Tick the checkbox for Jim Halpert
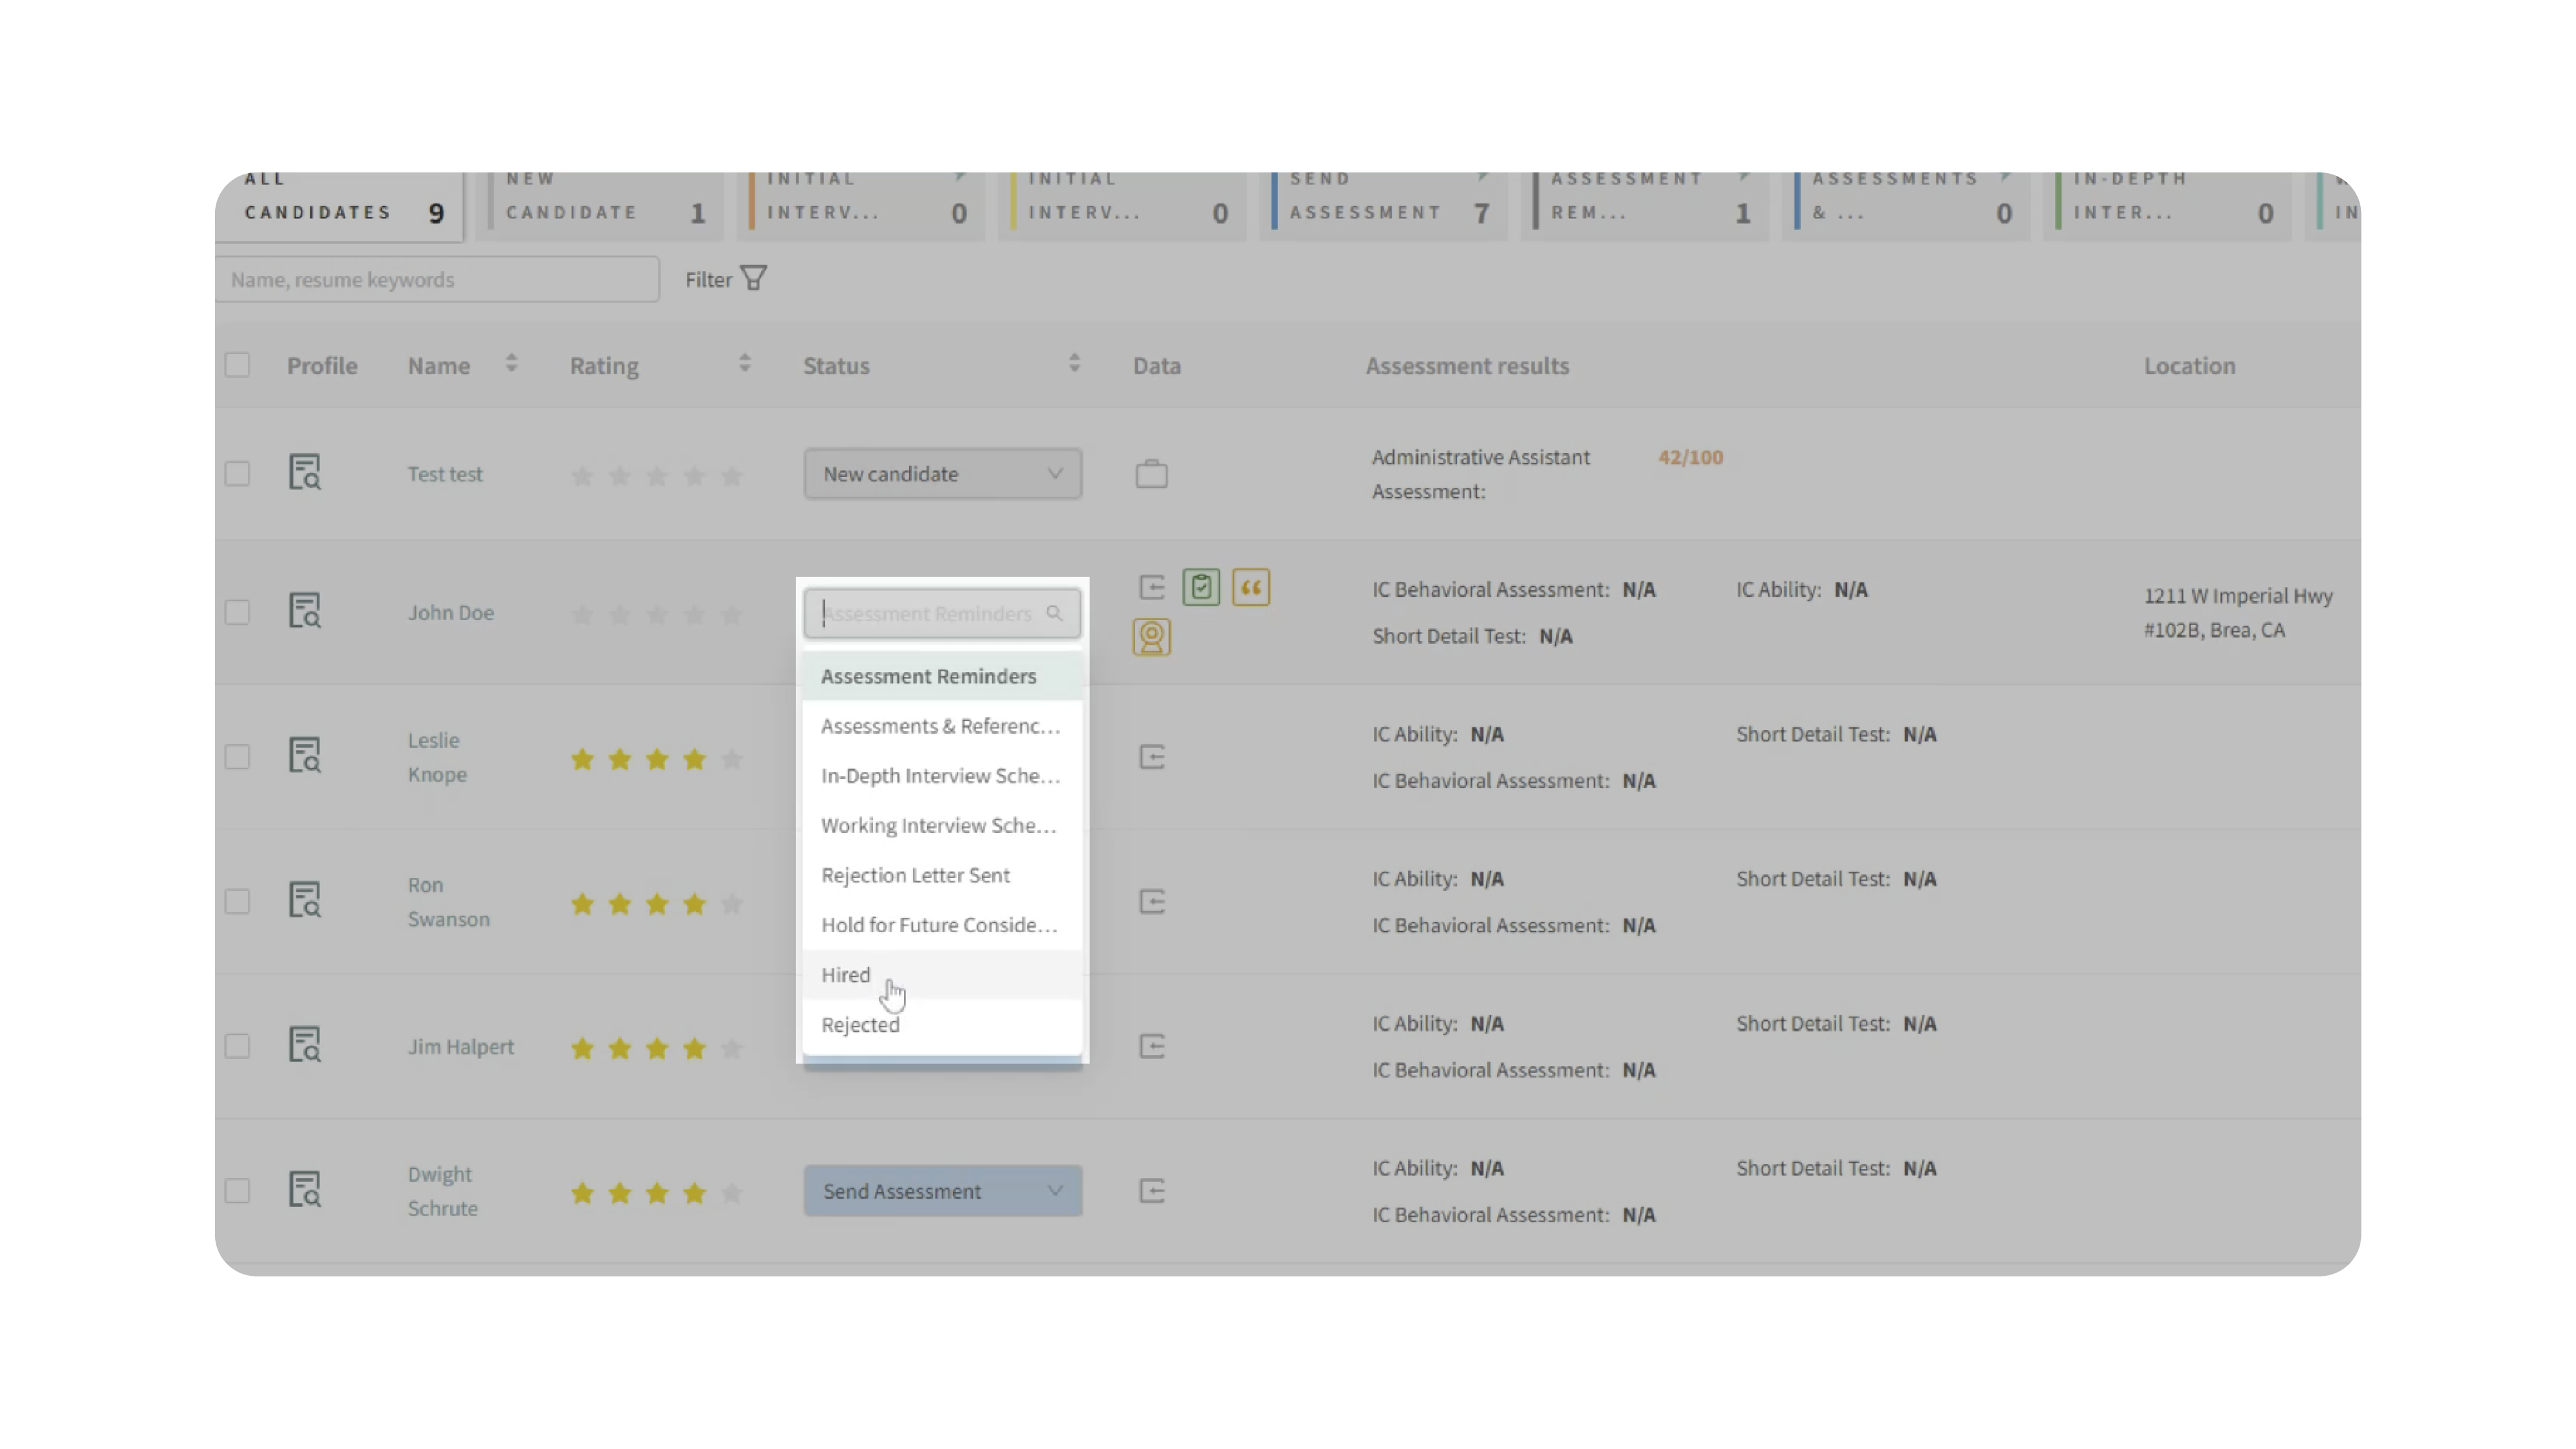 click(237, 1046)
